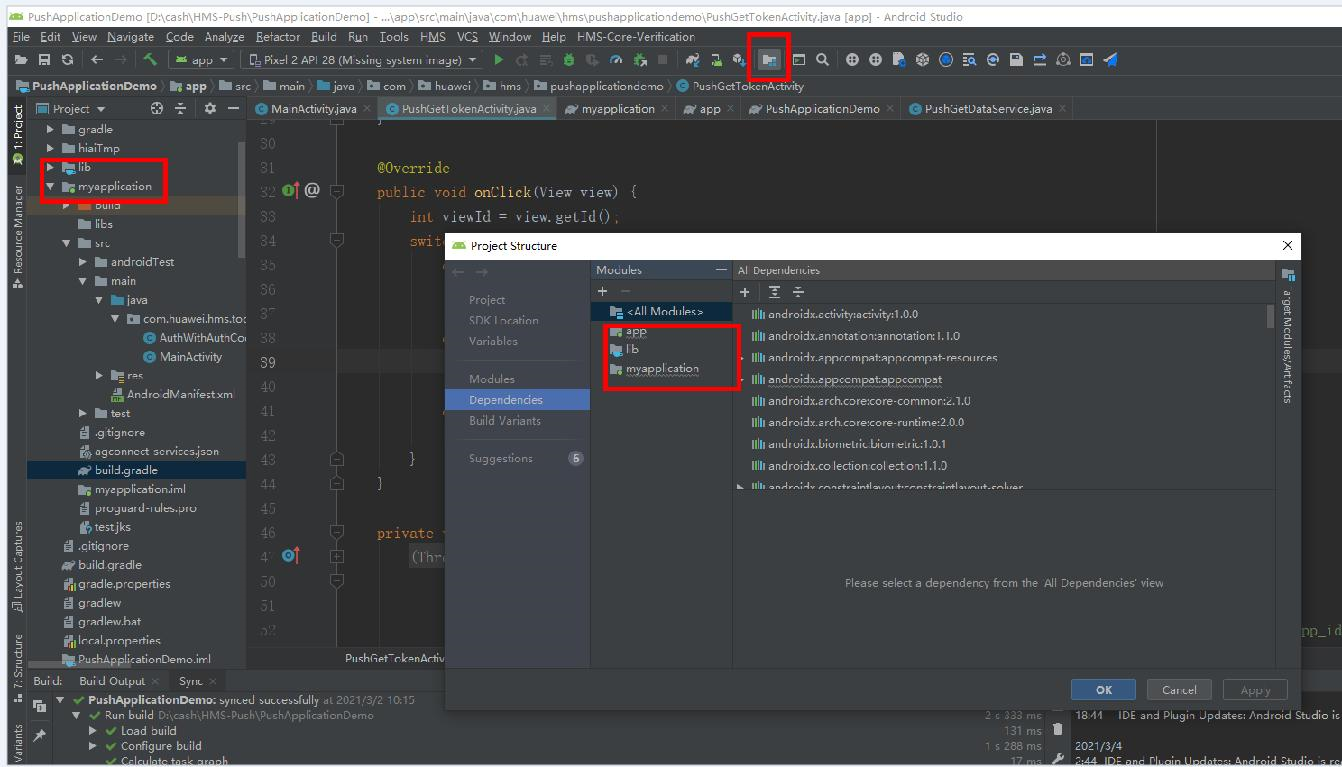The image size is (1342, 767).
Task: Open Project Structure via the highlighted toolbar icon
Action: [x=769, y=59]
